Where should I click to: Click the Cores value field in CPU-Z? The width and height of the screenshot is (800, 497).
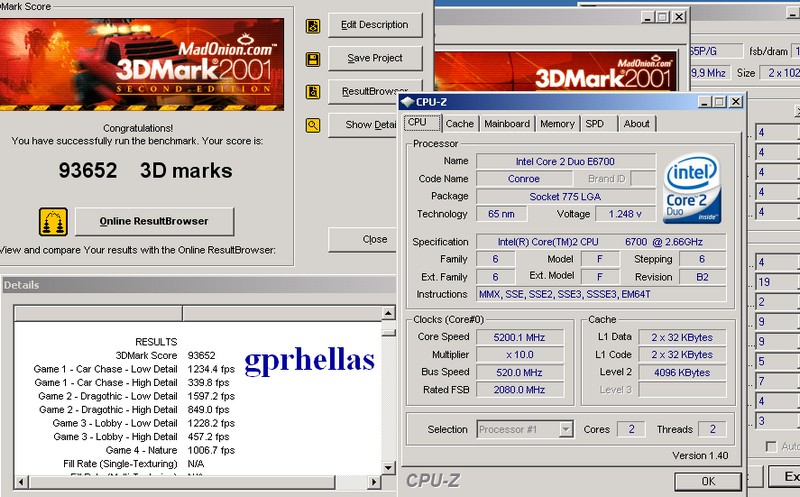coord(631,430)
